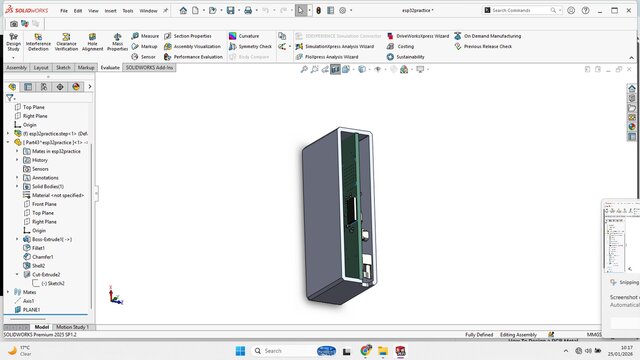Launch Hole Alignment check
This screenshot has height=360, width=640.
pyautogui.click(x=93, y=42)
